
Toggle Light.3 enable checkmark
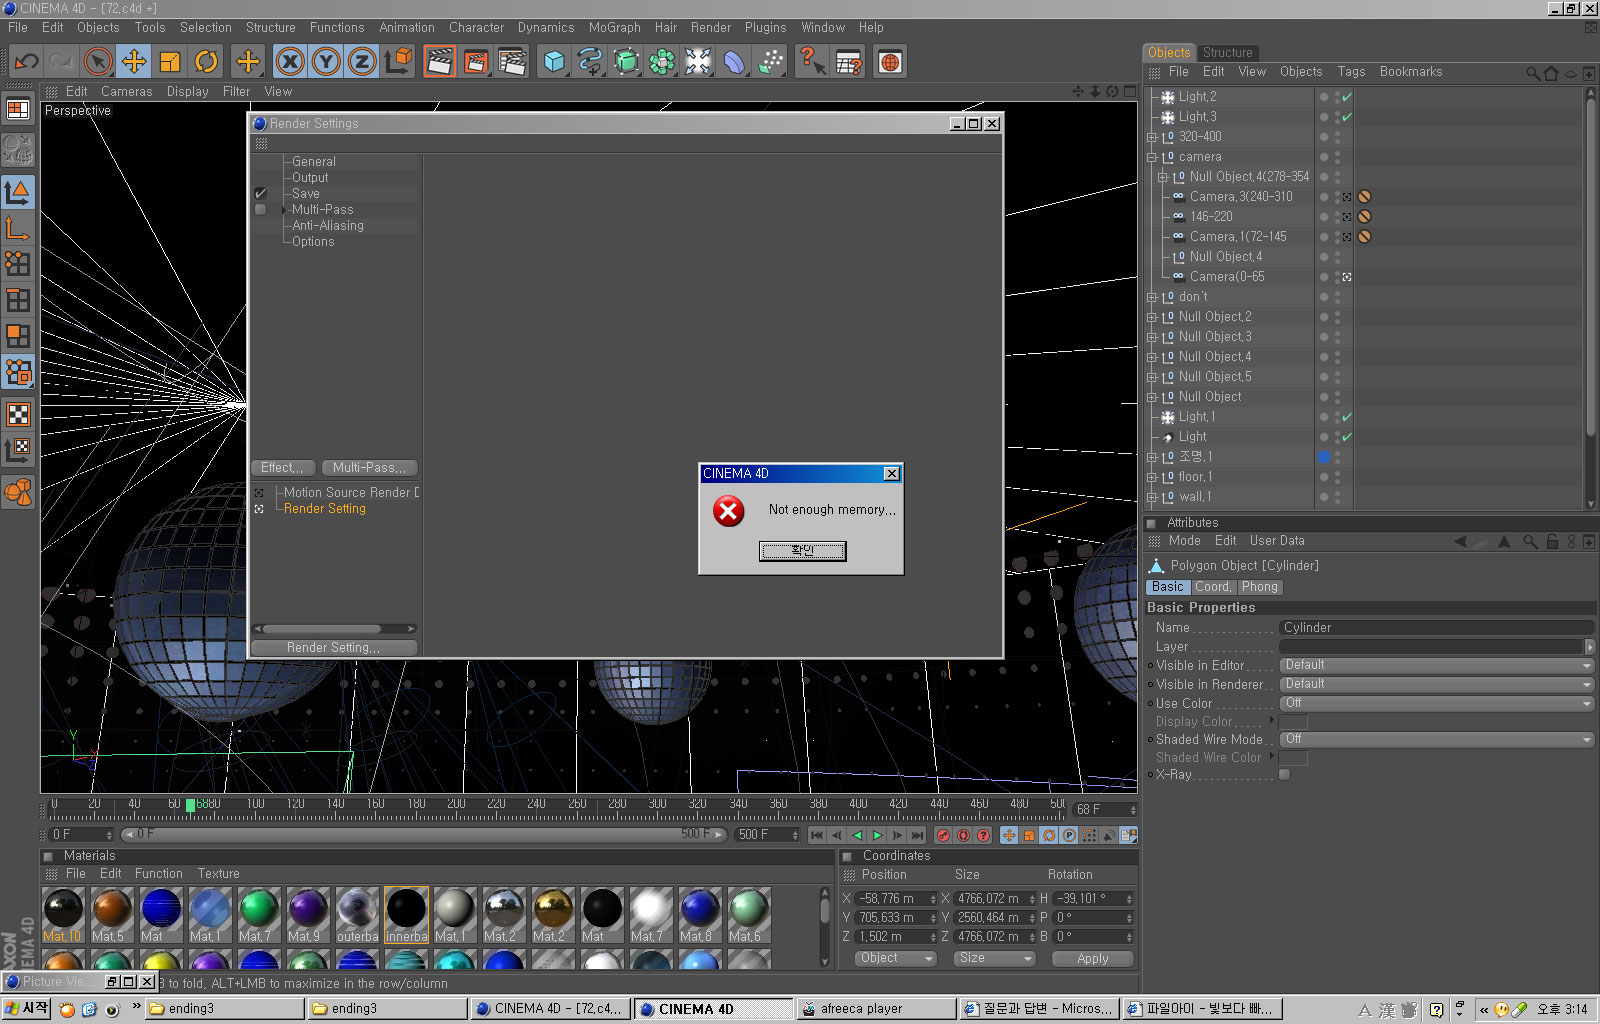[x=1347, y=117]
